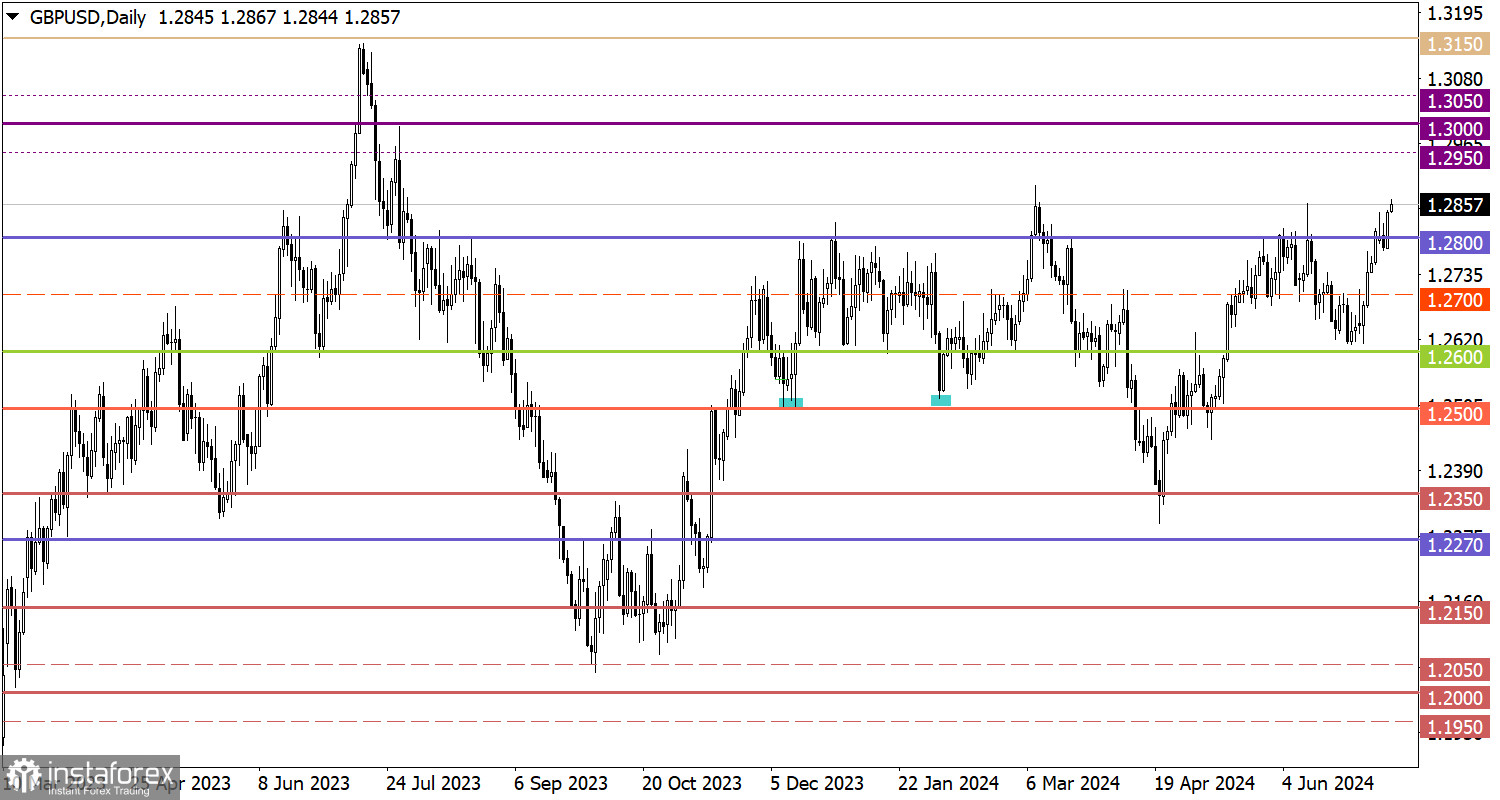
Task: Click the 1.2050 price level label
Action: [x=1455, y=669]
